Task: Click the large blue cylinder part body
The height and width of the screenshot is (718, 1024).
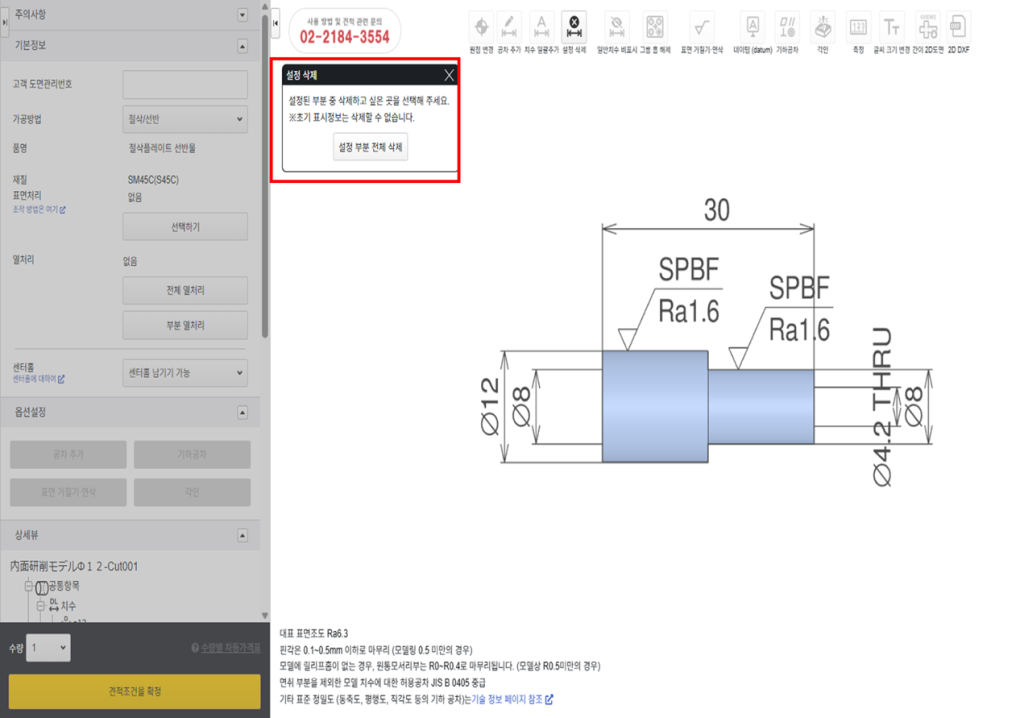Action: pyautogui.click(x=655, y=406)
